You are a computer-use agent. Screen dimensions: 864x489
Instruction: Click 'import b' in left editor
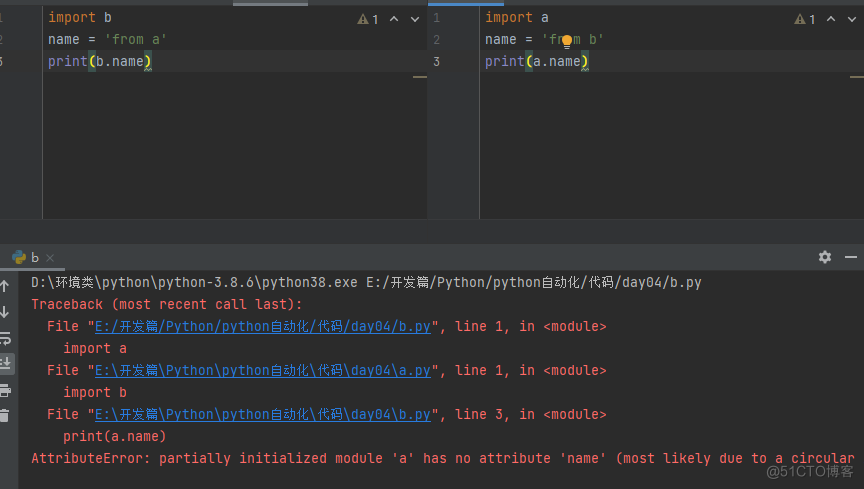[80, 18]
